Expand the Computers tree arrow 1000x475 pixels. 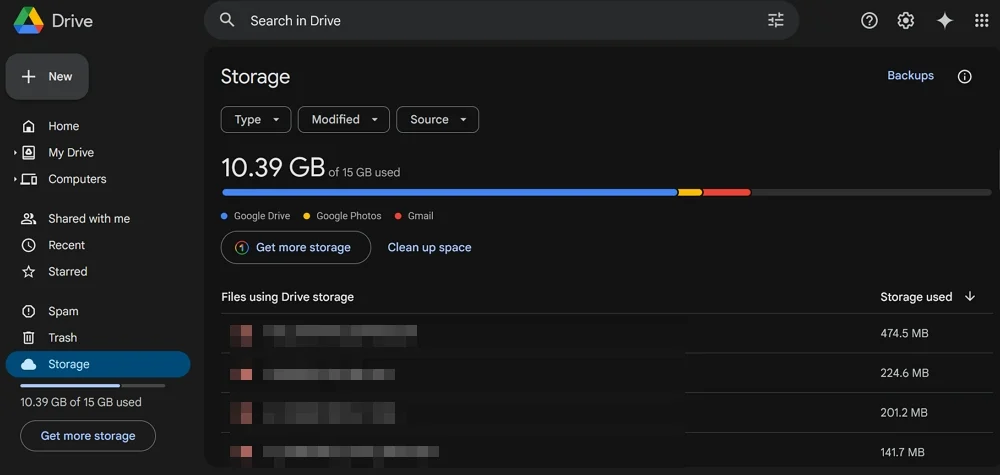tap(15, 180)
